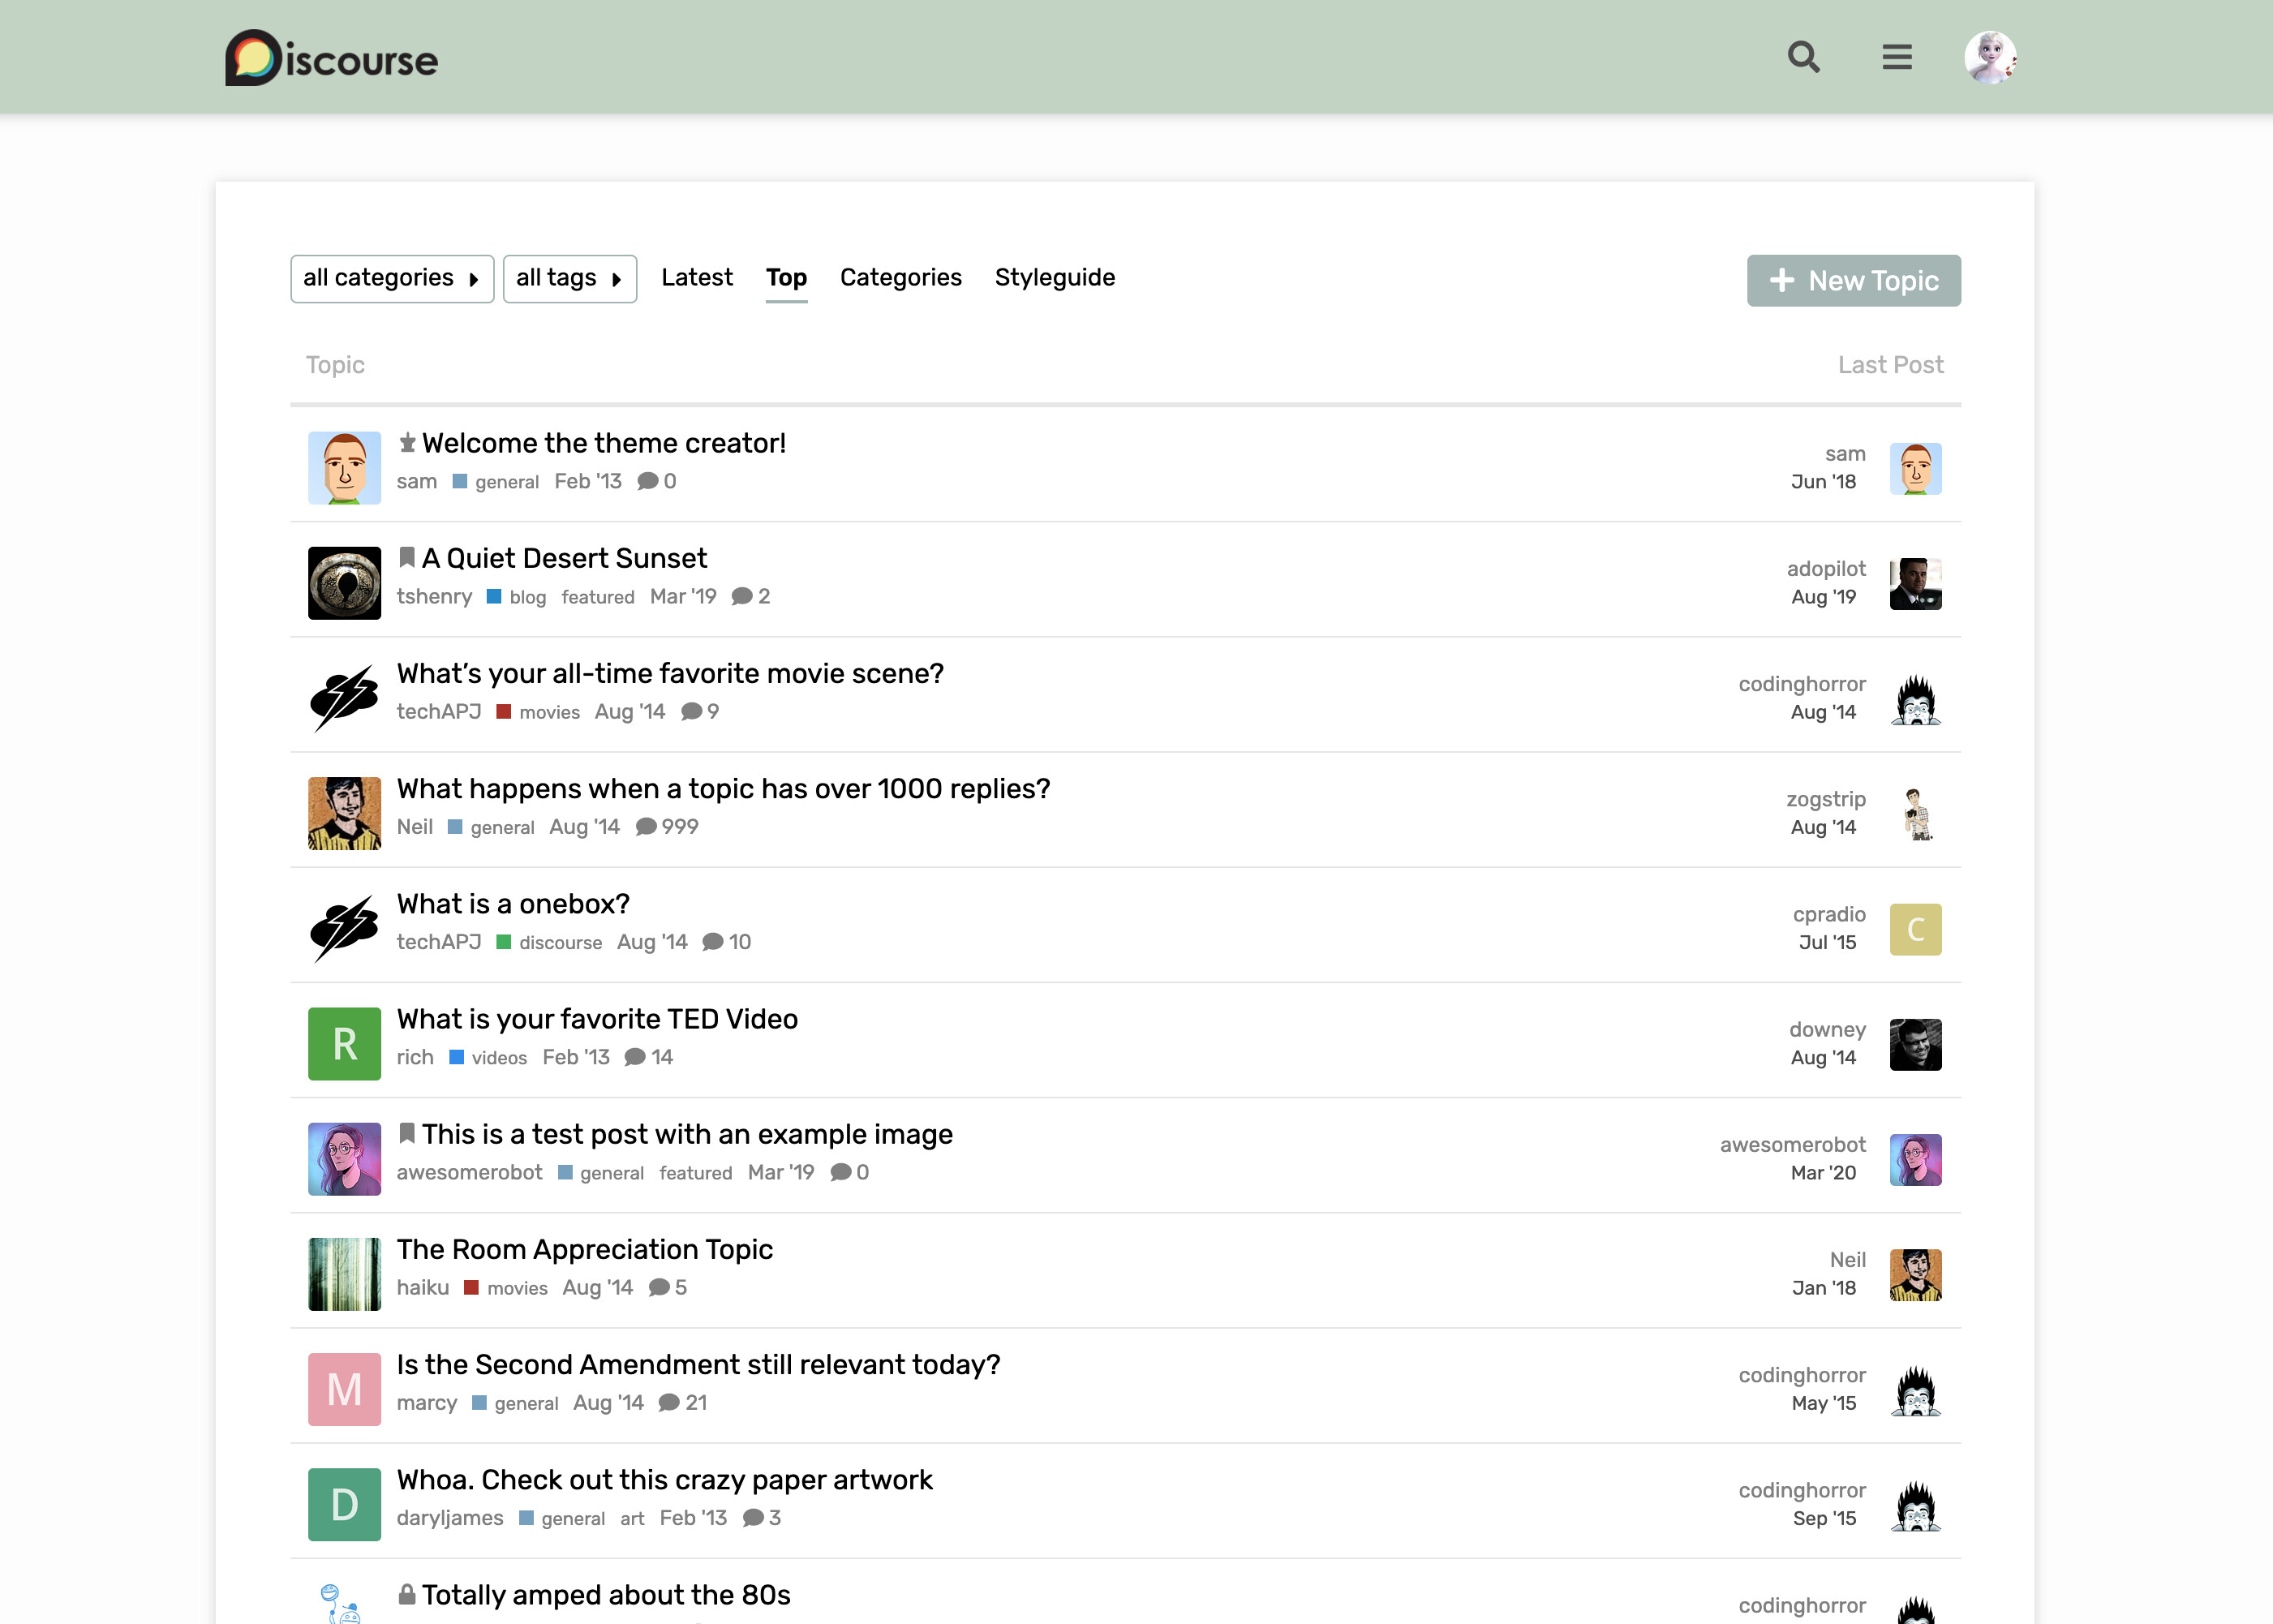Open 'What is a onebox?' topic
Viewport: 2273px width, 1624px height.
click(x=513, y=904)
